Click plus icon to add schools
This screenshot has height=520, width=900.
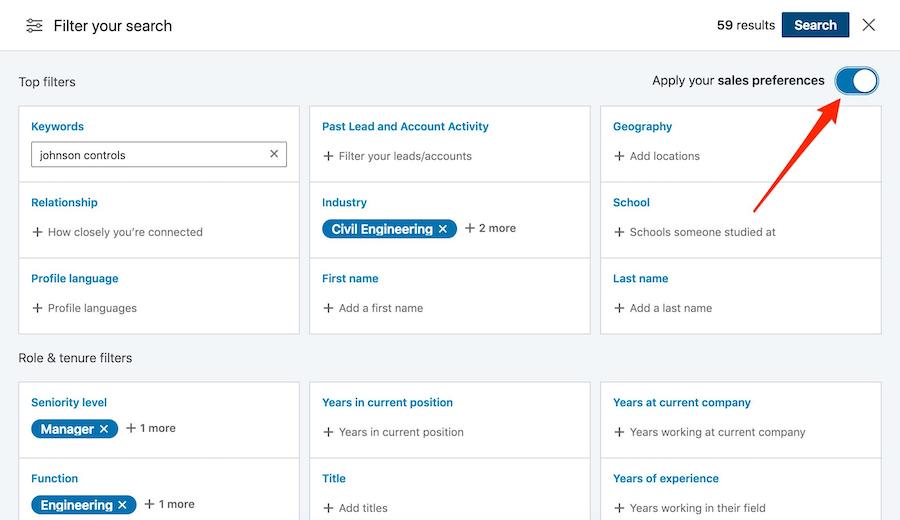pyautogui.click(x=619, y=233)
